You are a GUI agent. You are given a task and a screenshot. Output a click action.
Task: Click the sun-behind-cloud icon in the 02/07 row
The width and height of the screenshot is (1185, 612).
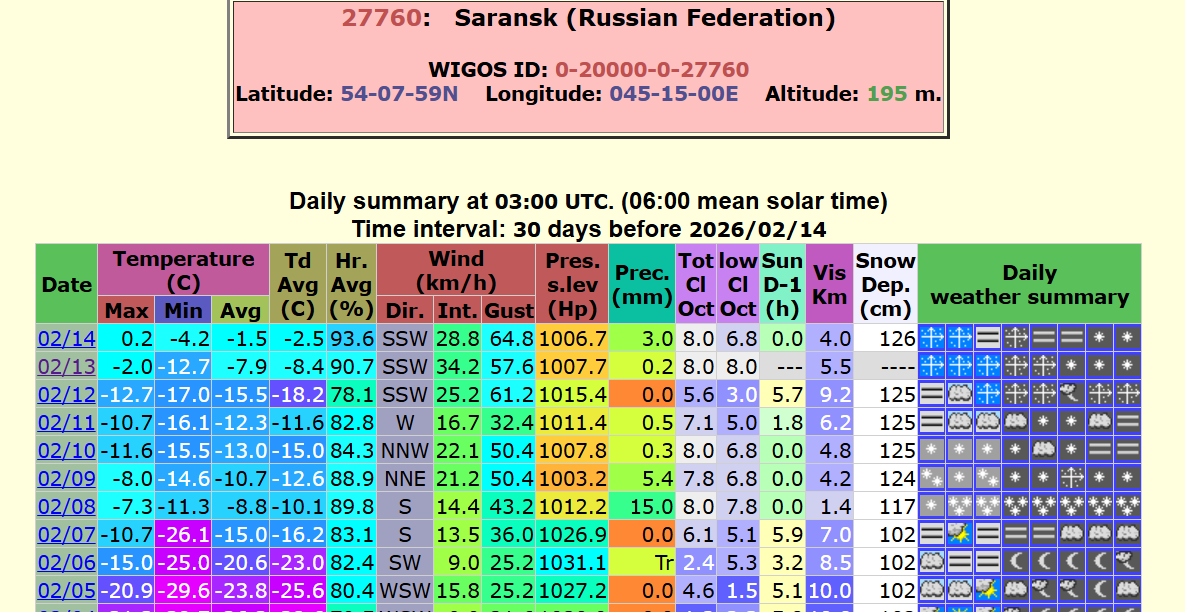click(960, 534)
